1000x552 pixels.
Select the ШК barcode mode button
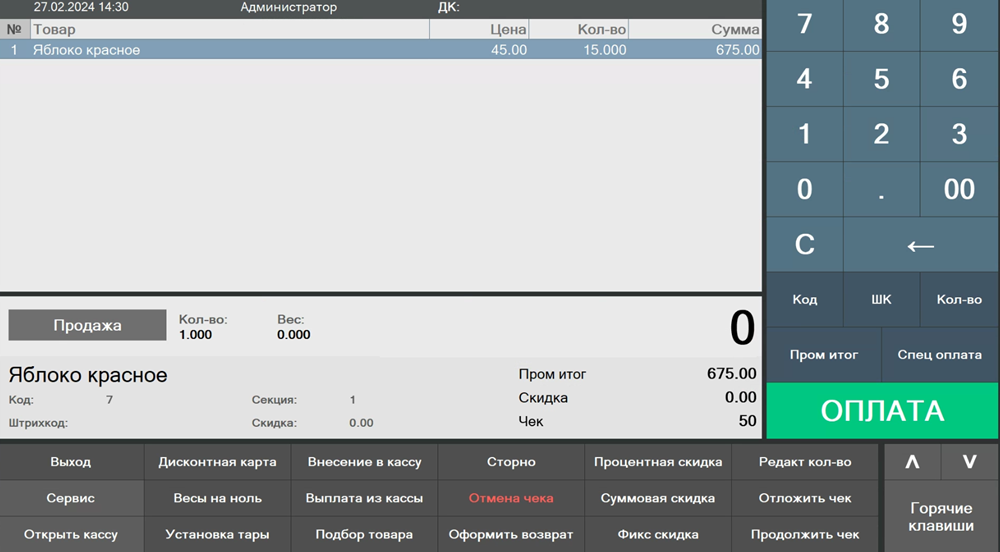[x=881, y=300]
